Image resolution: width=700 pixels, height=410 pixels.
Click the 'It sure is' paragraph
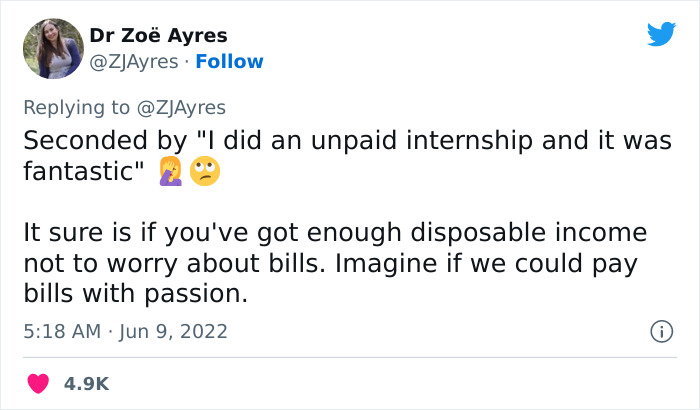[x=335, y=264]
